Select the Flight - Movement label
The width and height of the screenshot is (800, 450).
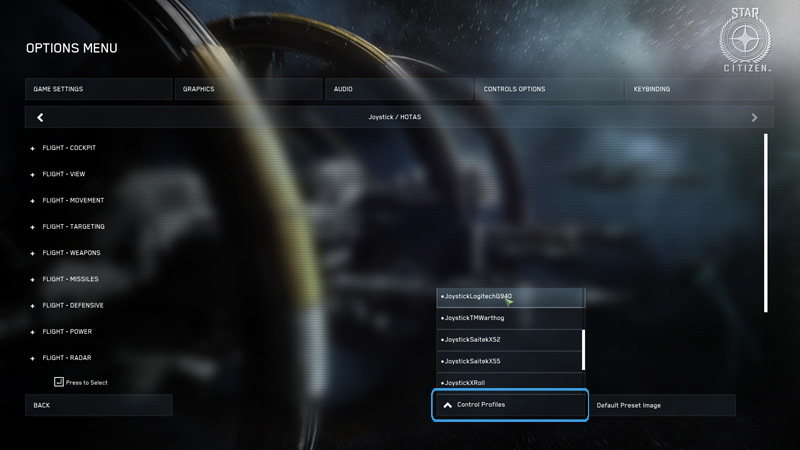tap(73, 201)
